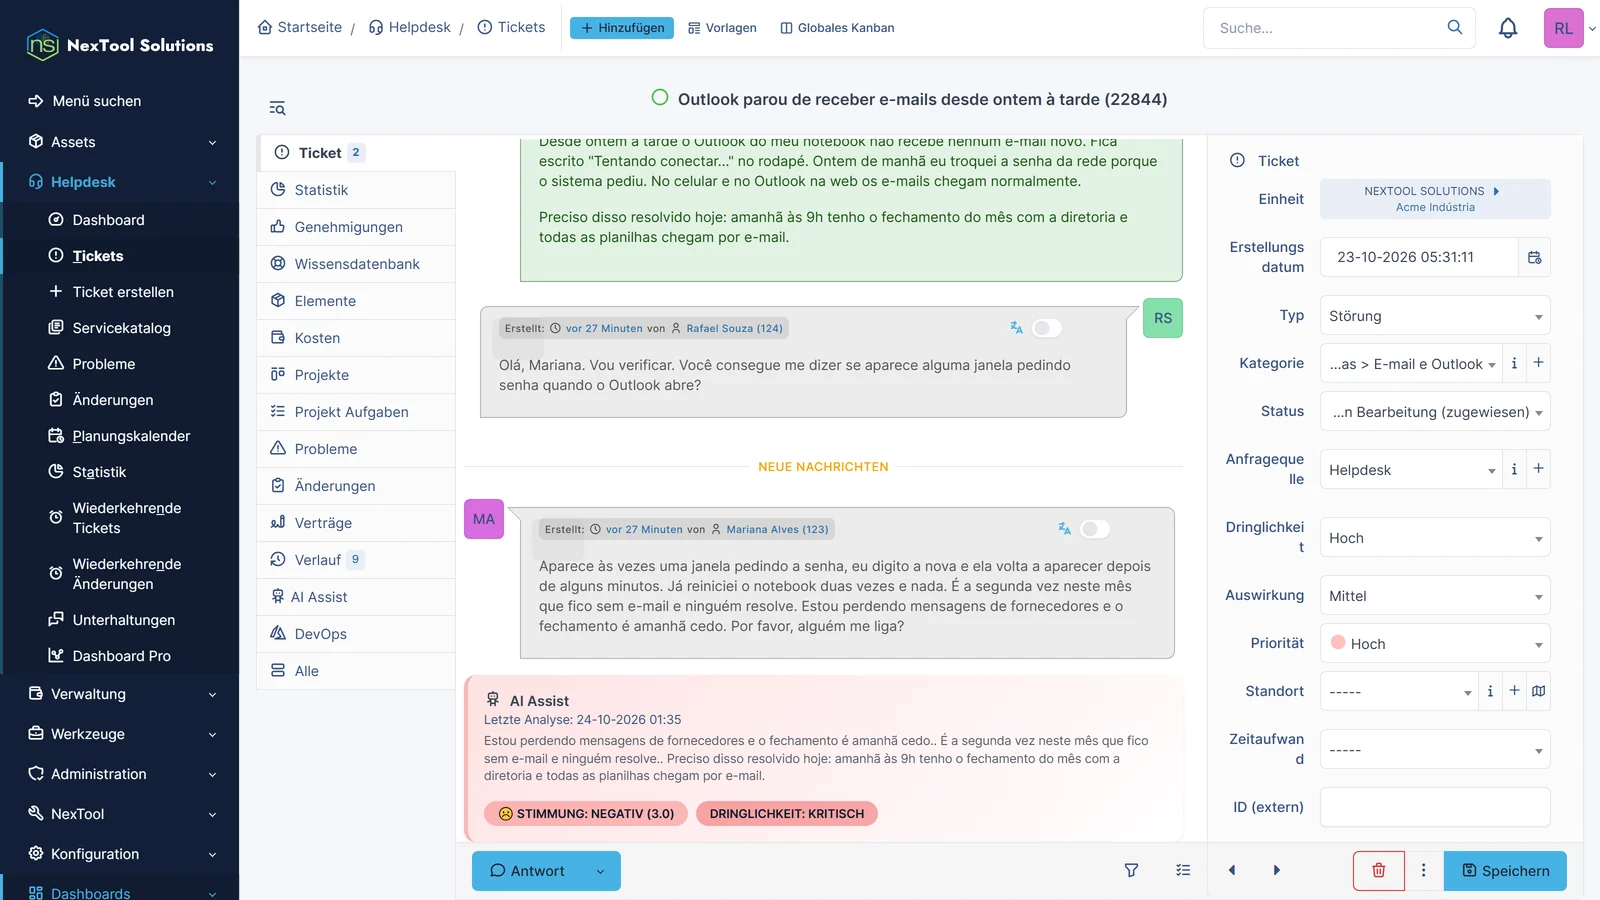Toggle the ticket side menu list icon
This screenshot has width=1600, height=900.
[x=277, y=108]
